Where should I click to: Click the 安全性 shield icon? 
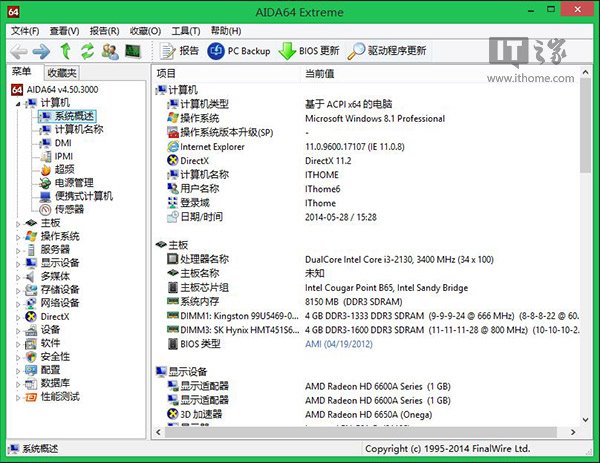click(x=31, y=357)
